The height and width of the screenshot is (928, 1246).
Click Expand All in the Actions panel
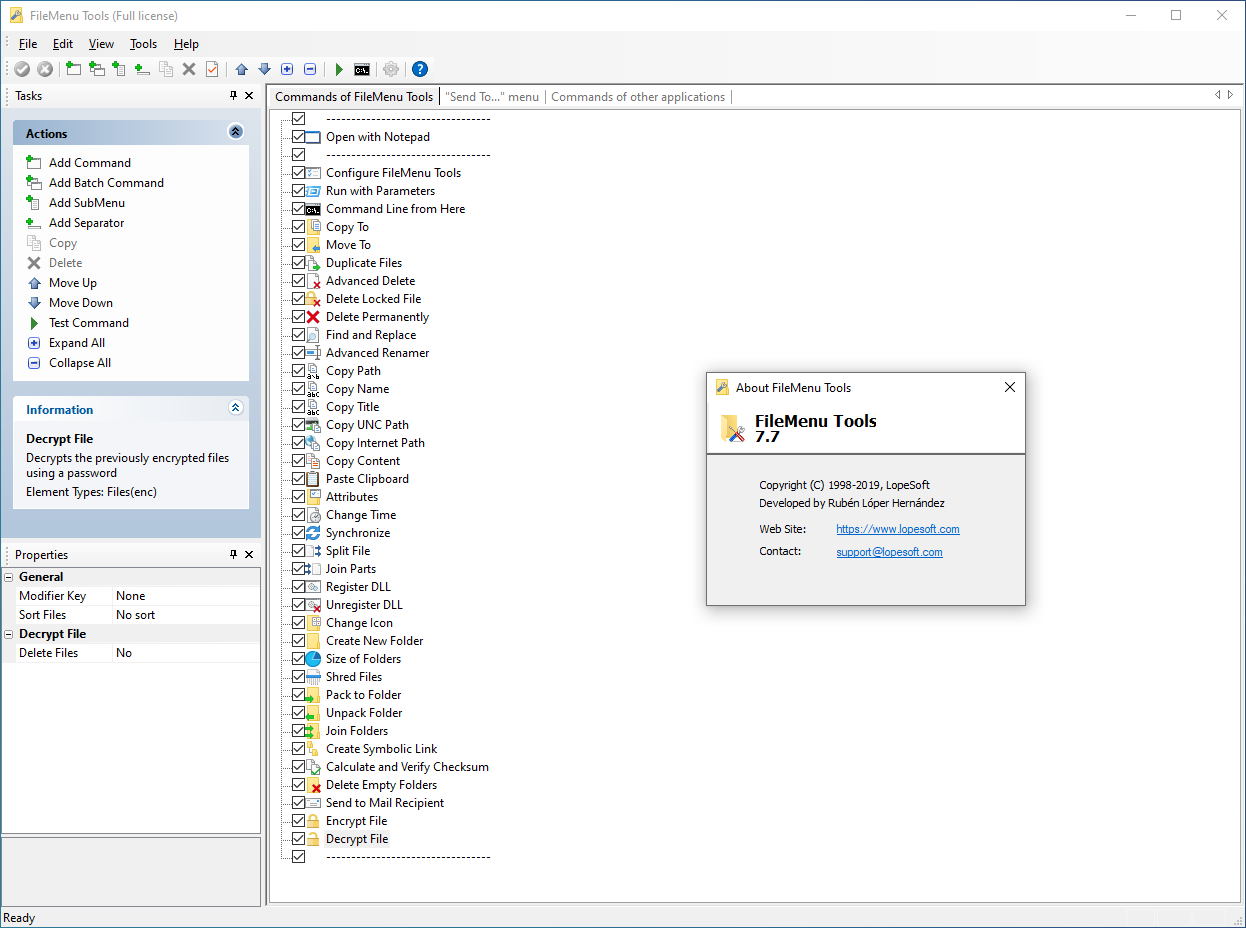(77, 343)
